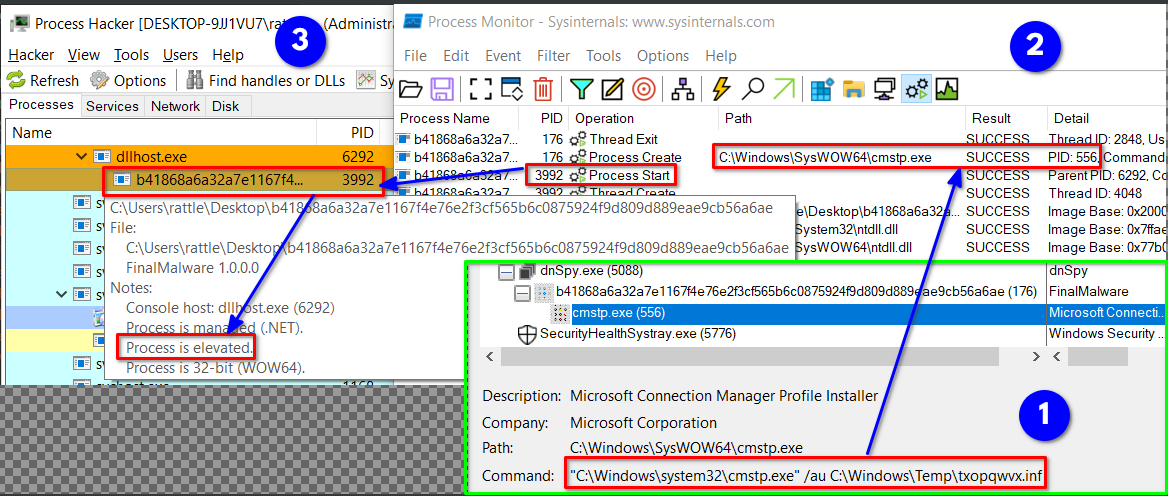
Task: Open the Edit menu in Process Monitor
Action: pyautogui.click(x=456, y=55)
